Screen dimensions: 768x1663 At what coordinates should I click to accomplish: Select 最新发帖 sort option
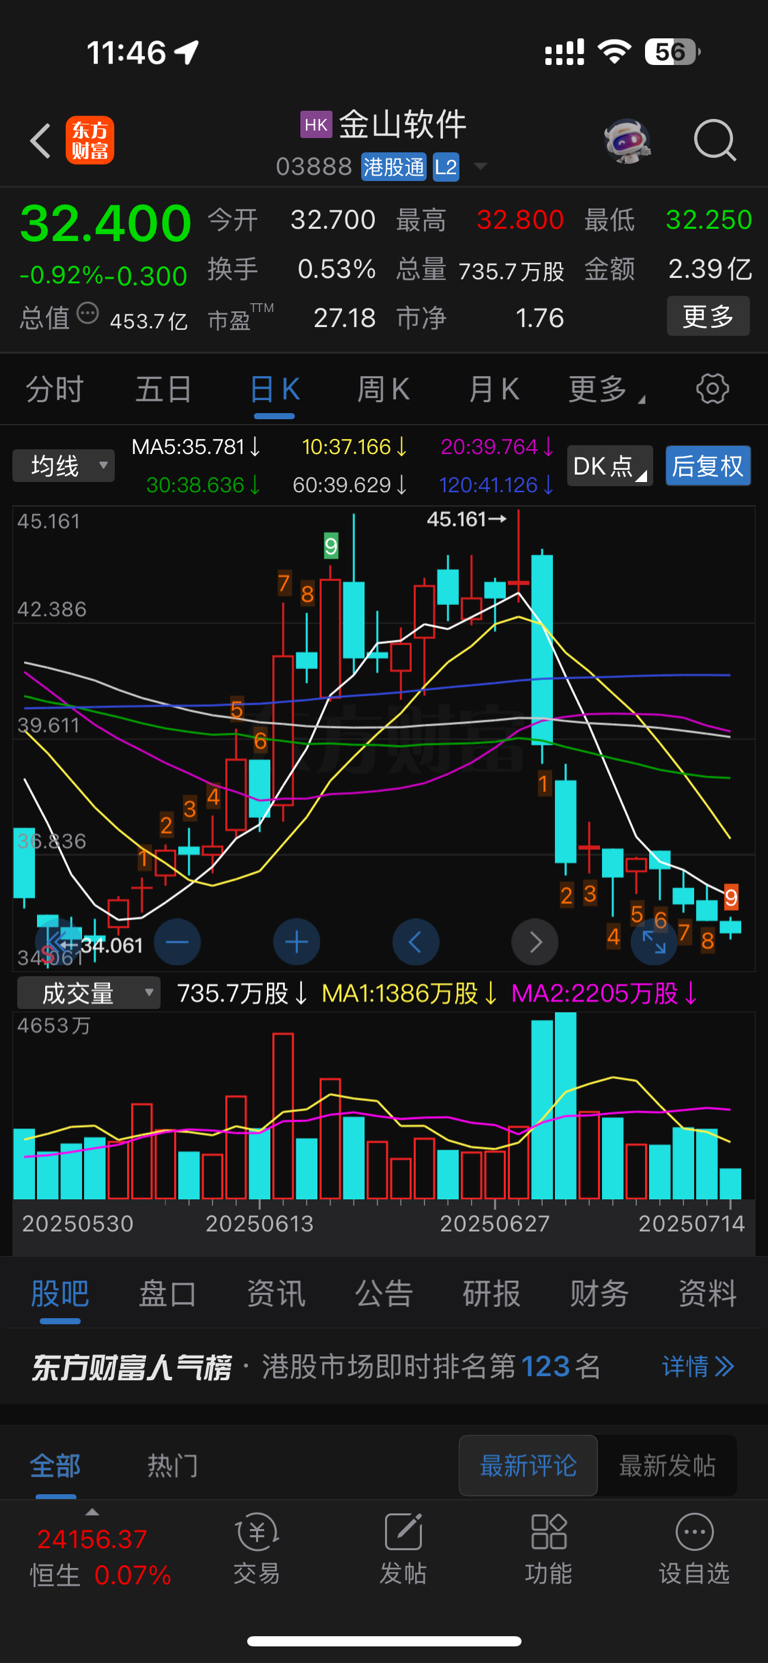[x=667, y=1466]
